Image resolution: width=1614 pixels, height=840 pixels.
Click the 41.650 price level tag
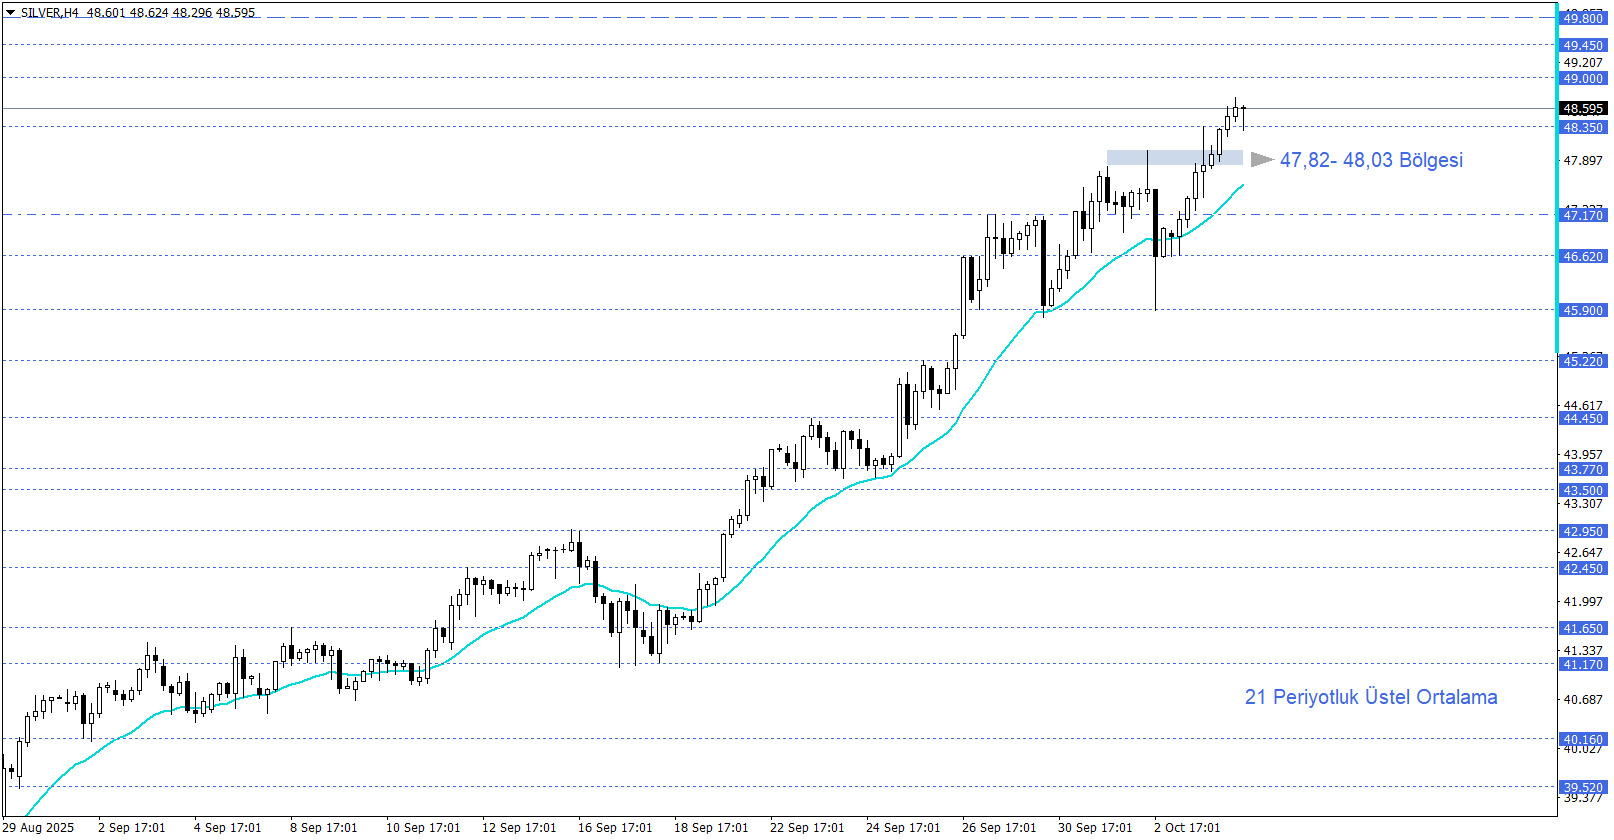[x=1582, y=628]
